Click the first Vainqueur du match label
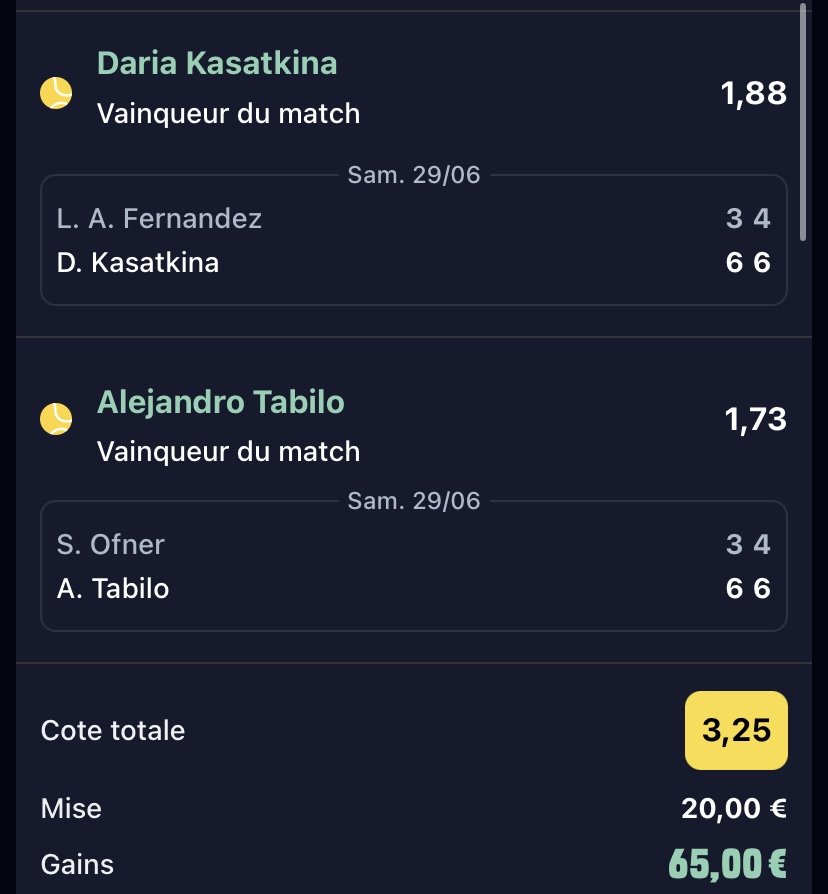The width and height of the screenshot is (828, 894). 229,113
